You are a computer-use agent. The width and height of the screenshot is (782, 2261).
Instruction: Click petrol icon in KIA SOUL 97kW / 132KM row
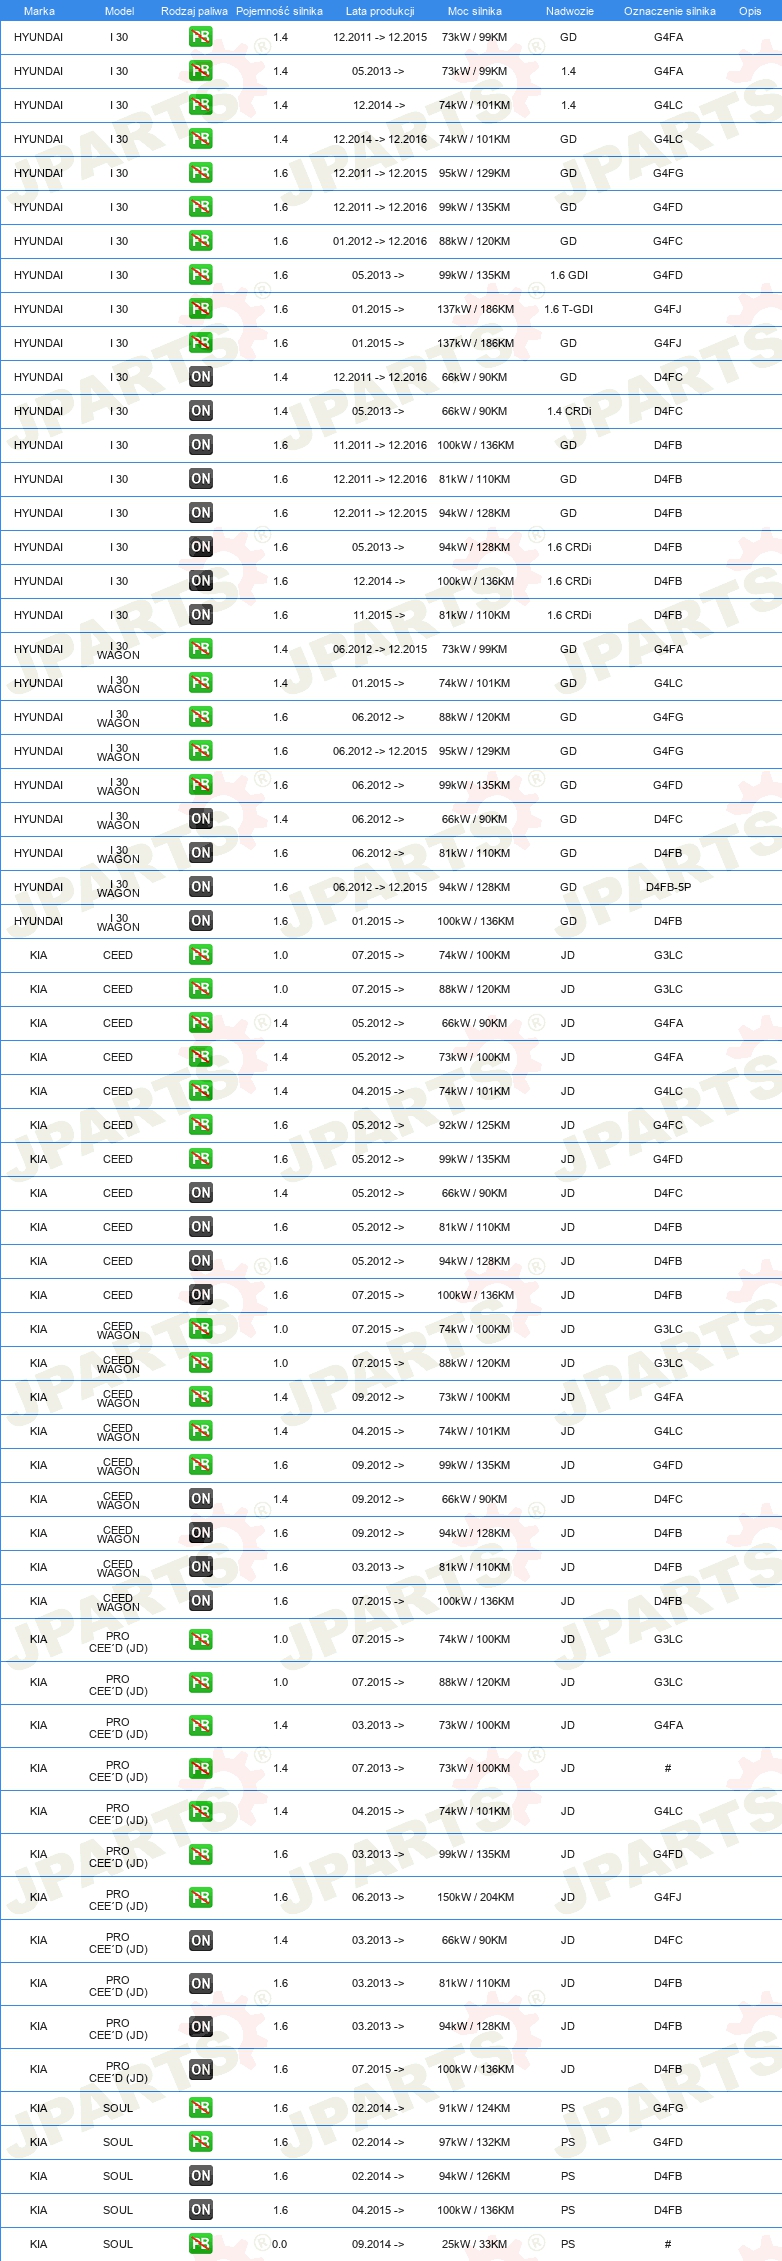tap(201, 2142)
